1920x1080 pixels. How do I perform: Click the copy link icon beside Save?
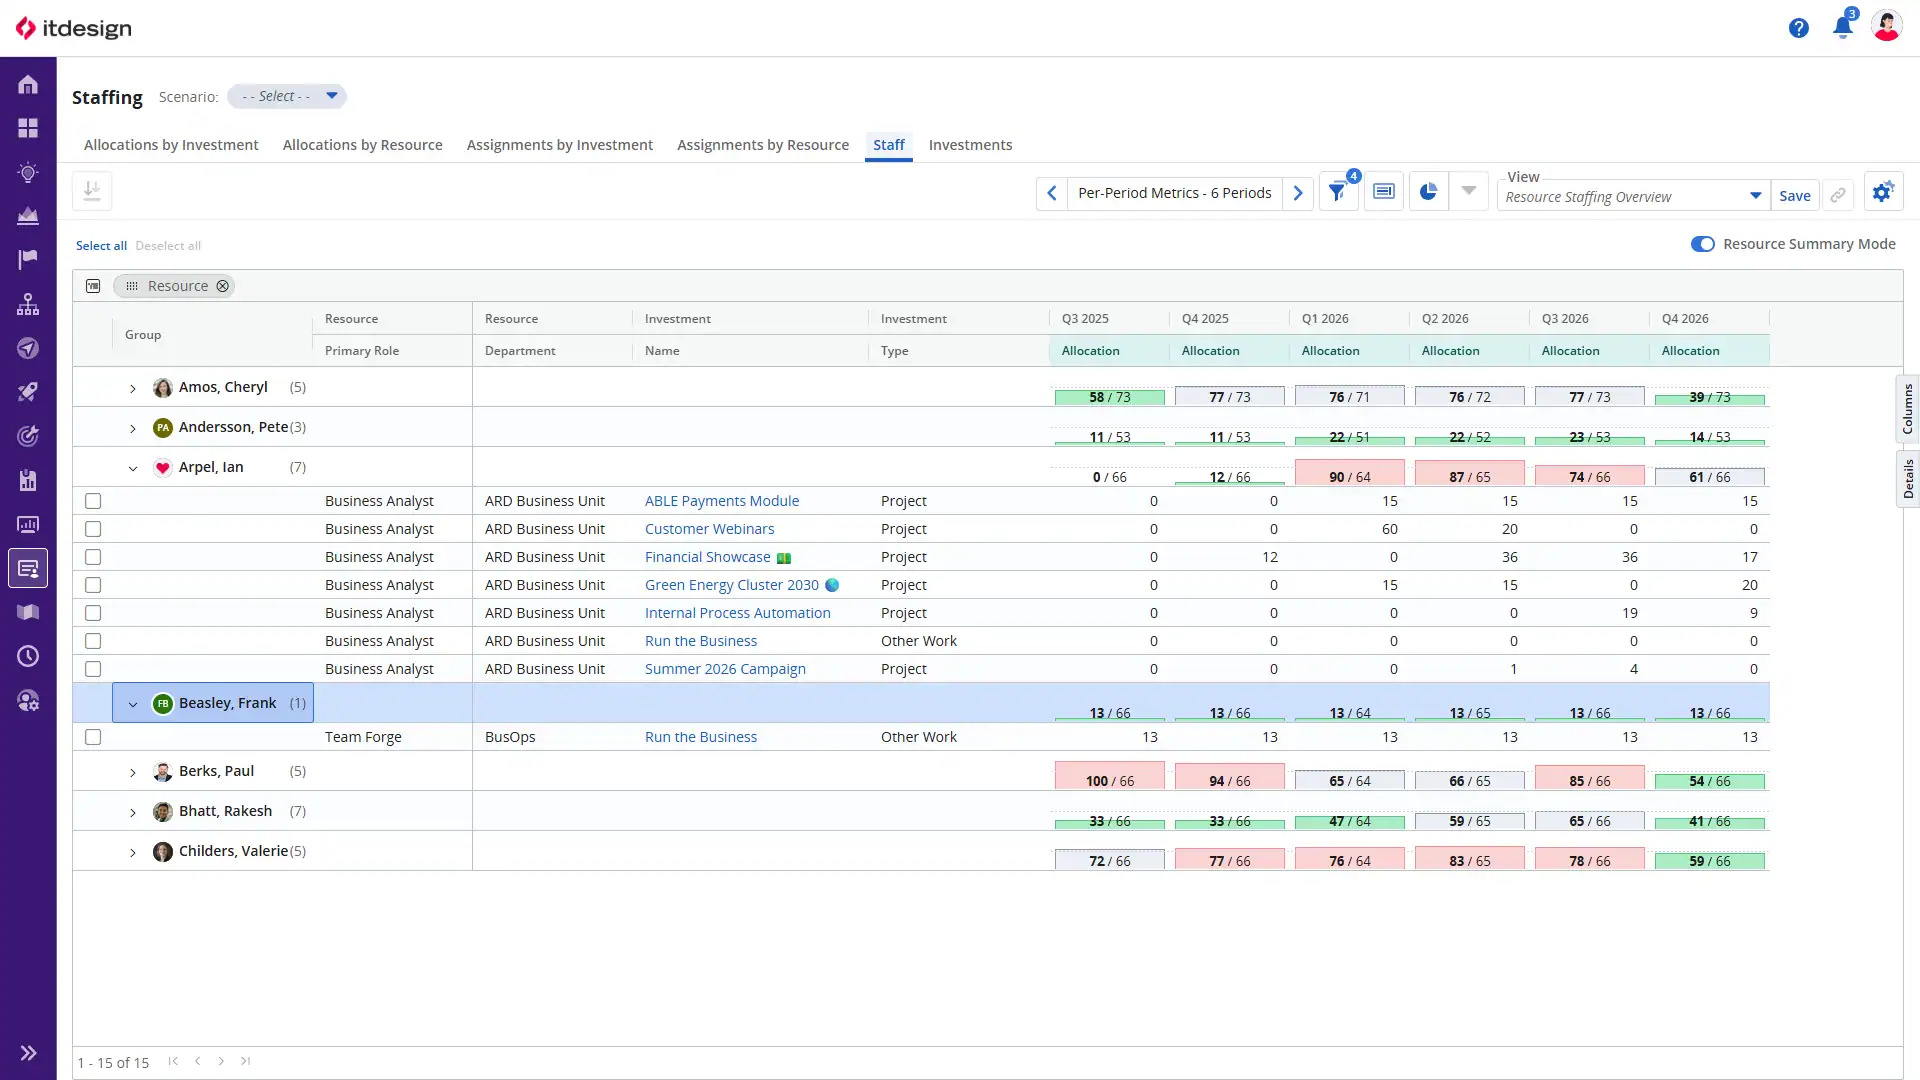[1838, 195]
